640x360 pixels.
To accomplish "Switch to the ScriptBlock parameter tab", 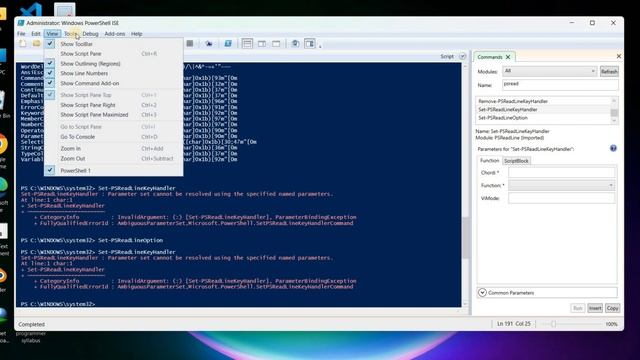I will 516,161.
